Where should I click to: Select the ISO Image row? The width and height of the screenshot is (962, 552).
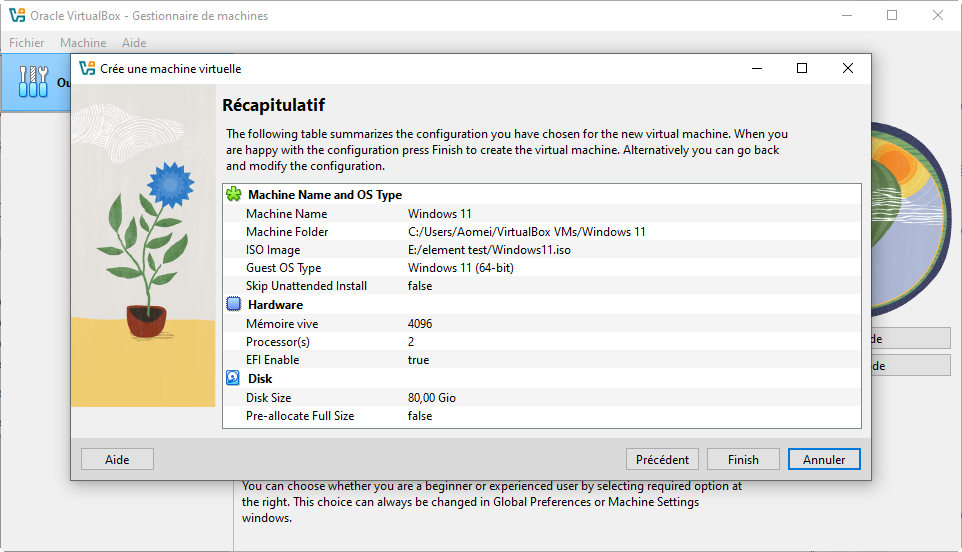tap(540, 250)
